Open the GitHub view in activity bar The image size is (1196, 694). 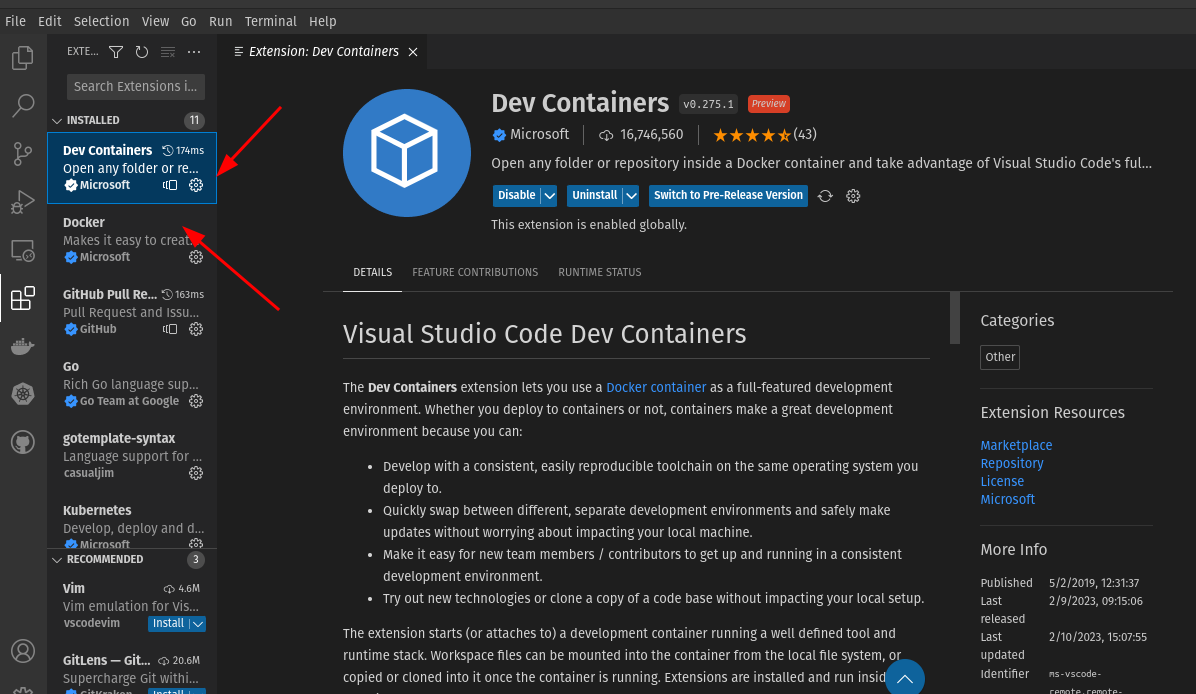[x=23, y=442]
